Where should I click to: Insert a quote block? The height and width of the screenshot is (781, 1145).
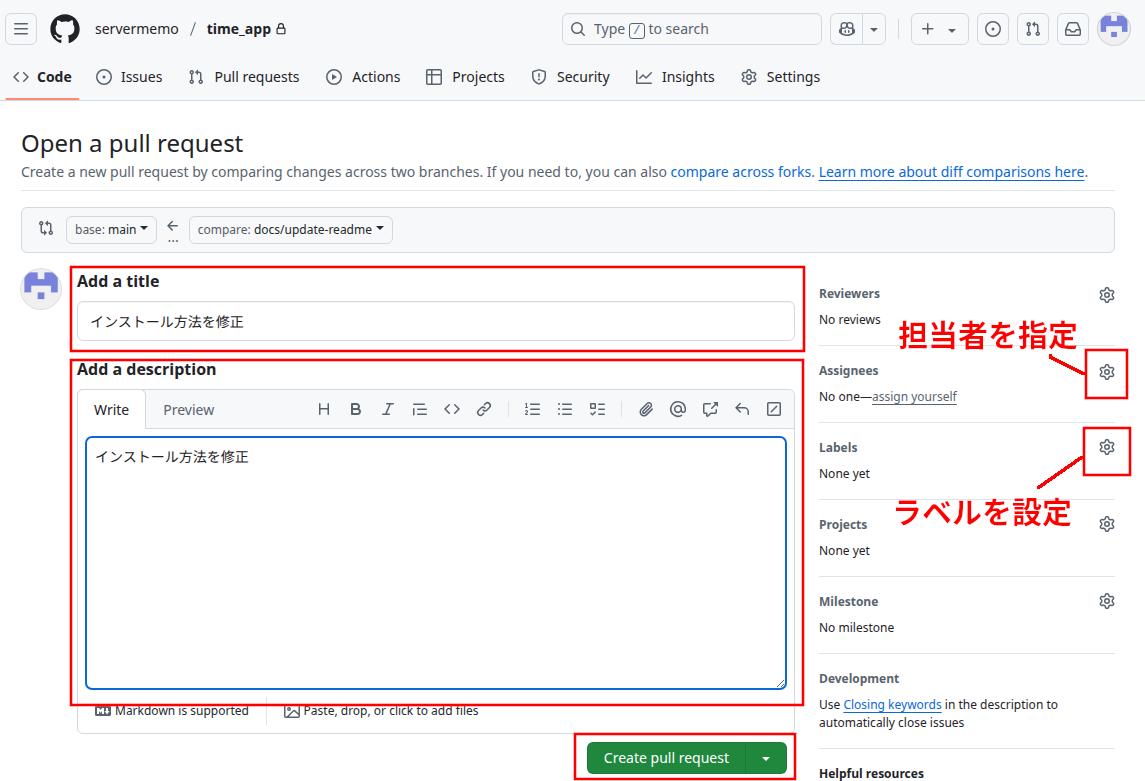point(420,409)
